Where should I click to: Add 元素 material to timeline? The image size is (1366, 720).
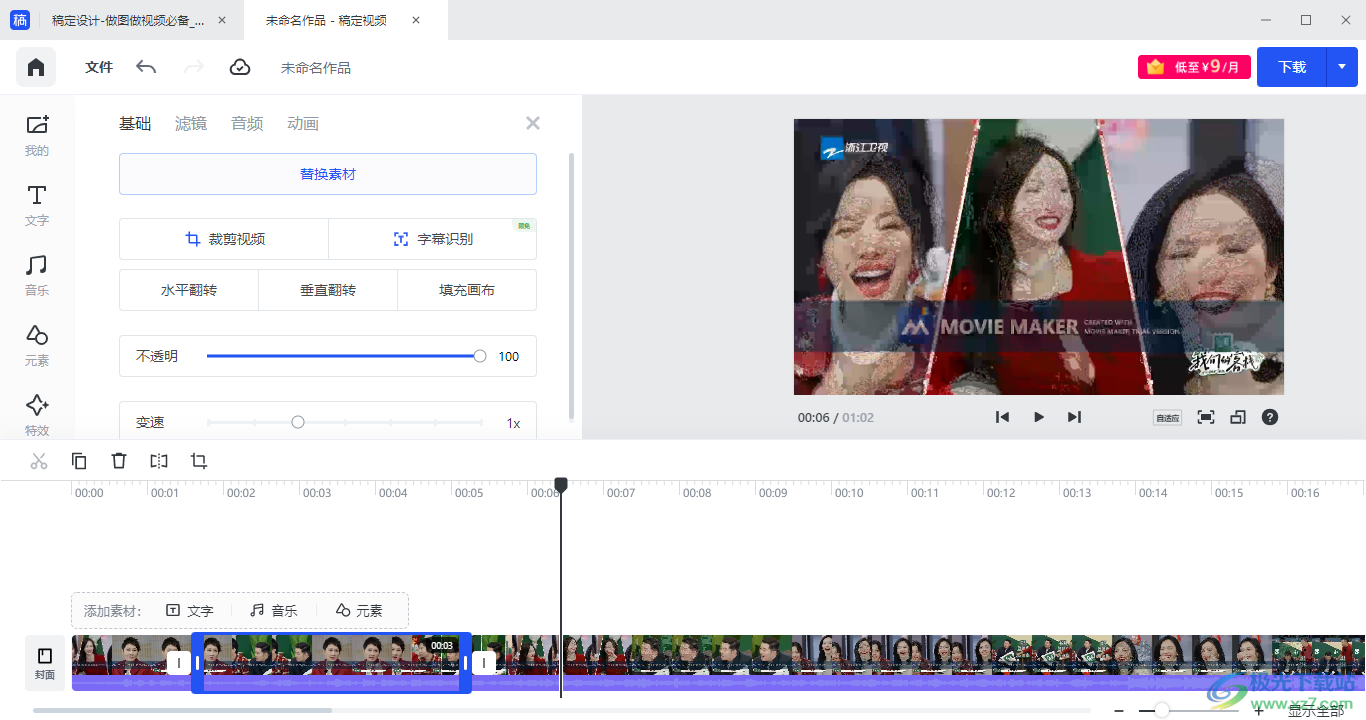point(359,610)
